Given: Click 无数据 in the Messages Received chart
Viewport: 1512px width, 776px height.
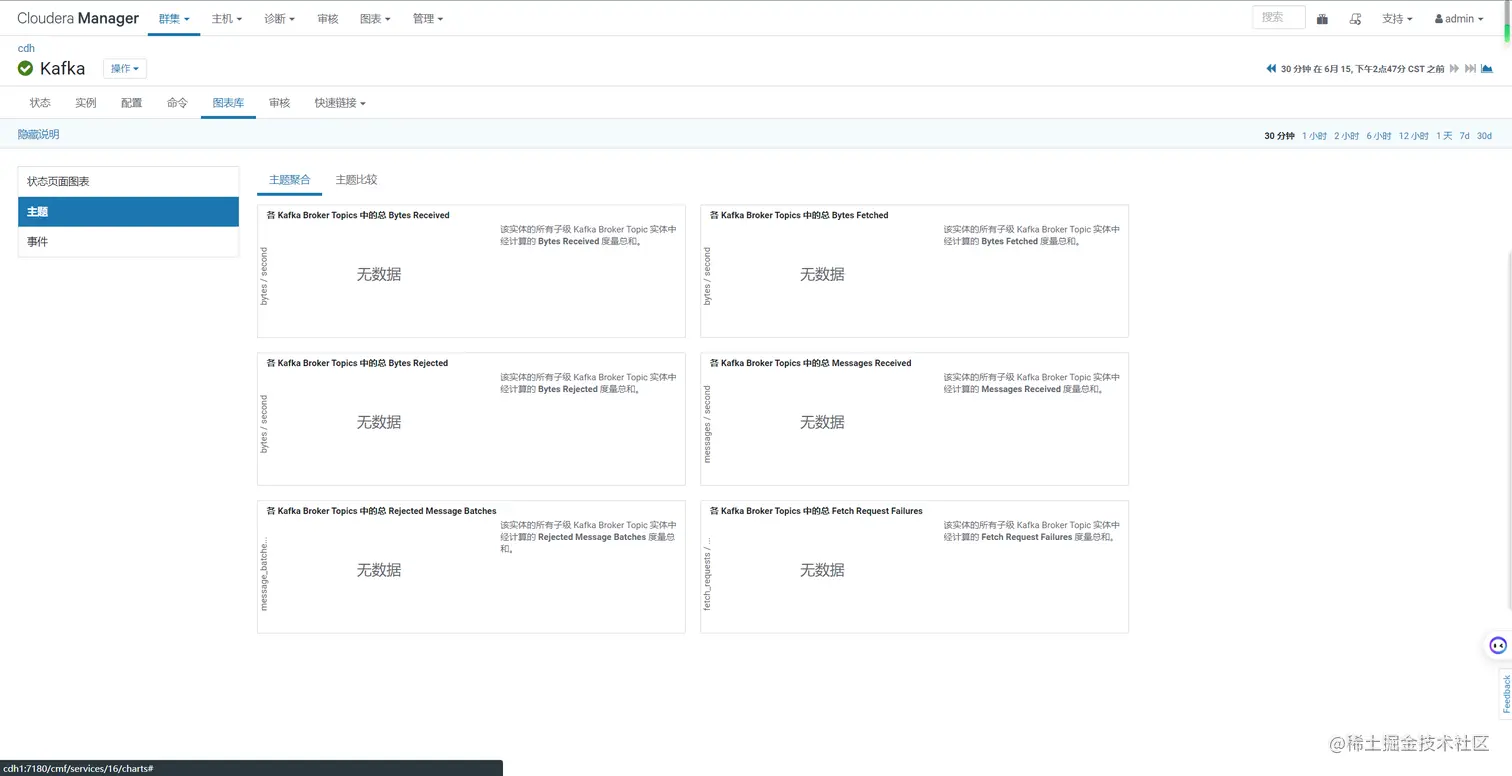Looking at the screenshot, I should click(x=822, y=422).
